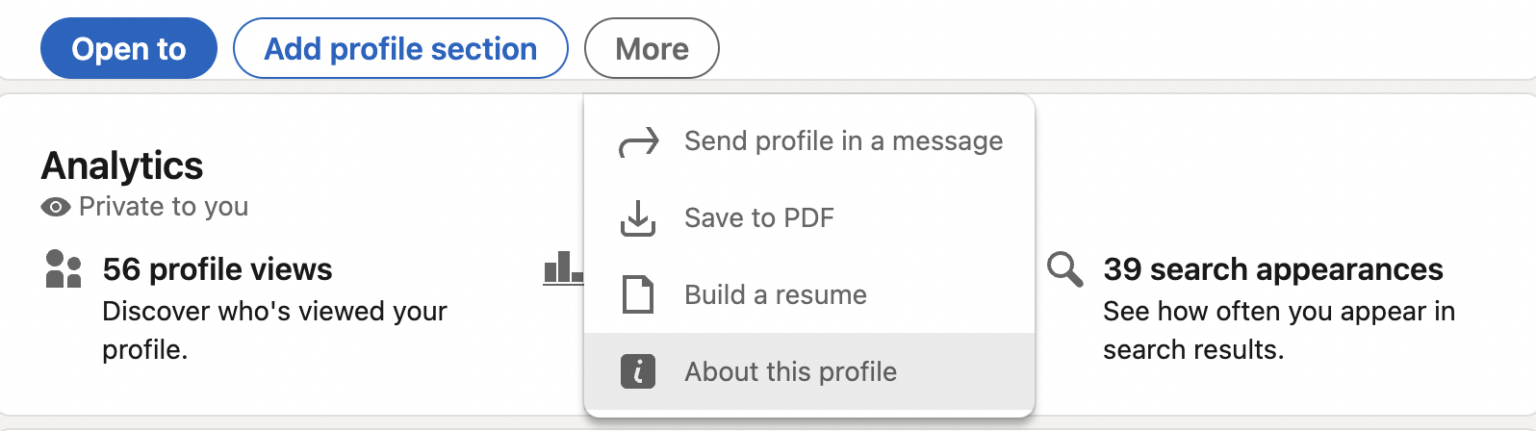Open the 39 search appearances link
This screenshot has width=1536, height=431.
(1273, 269)
